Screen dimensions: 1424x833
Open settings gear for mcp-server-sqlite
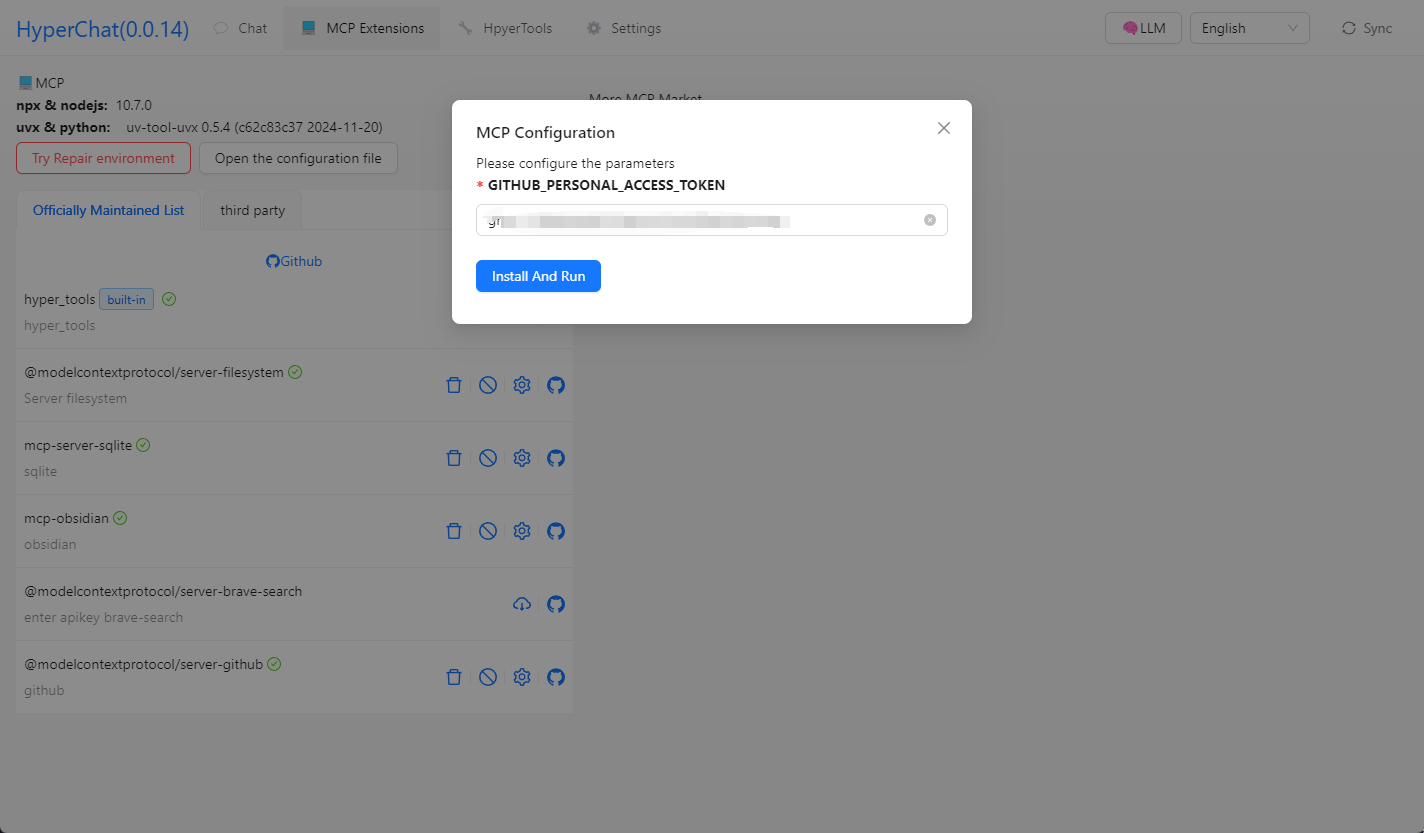[x=522, y=458]
